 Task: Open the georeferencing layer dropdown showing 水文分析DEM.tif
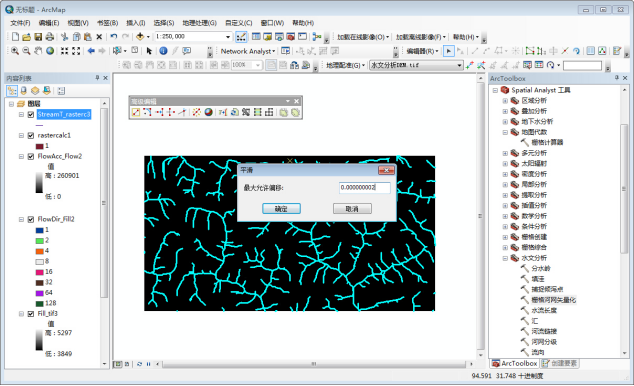459,65
